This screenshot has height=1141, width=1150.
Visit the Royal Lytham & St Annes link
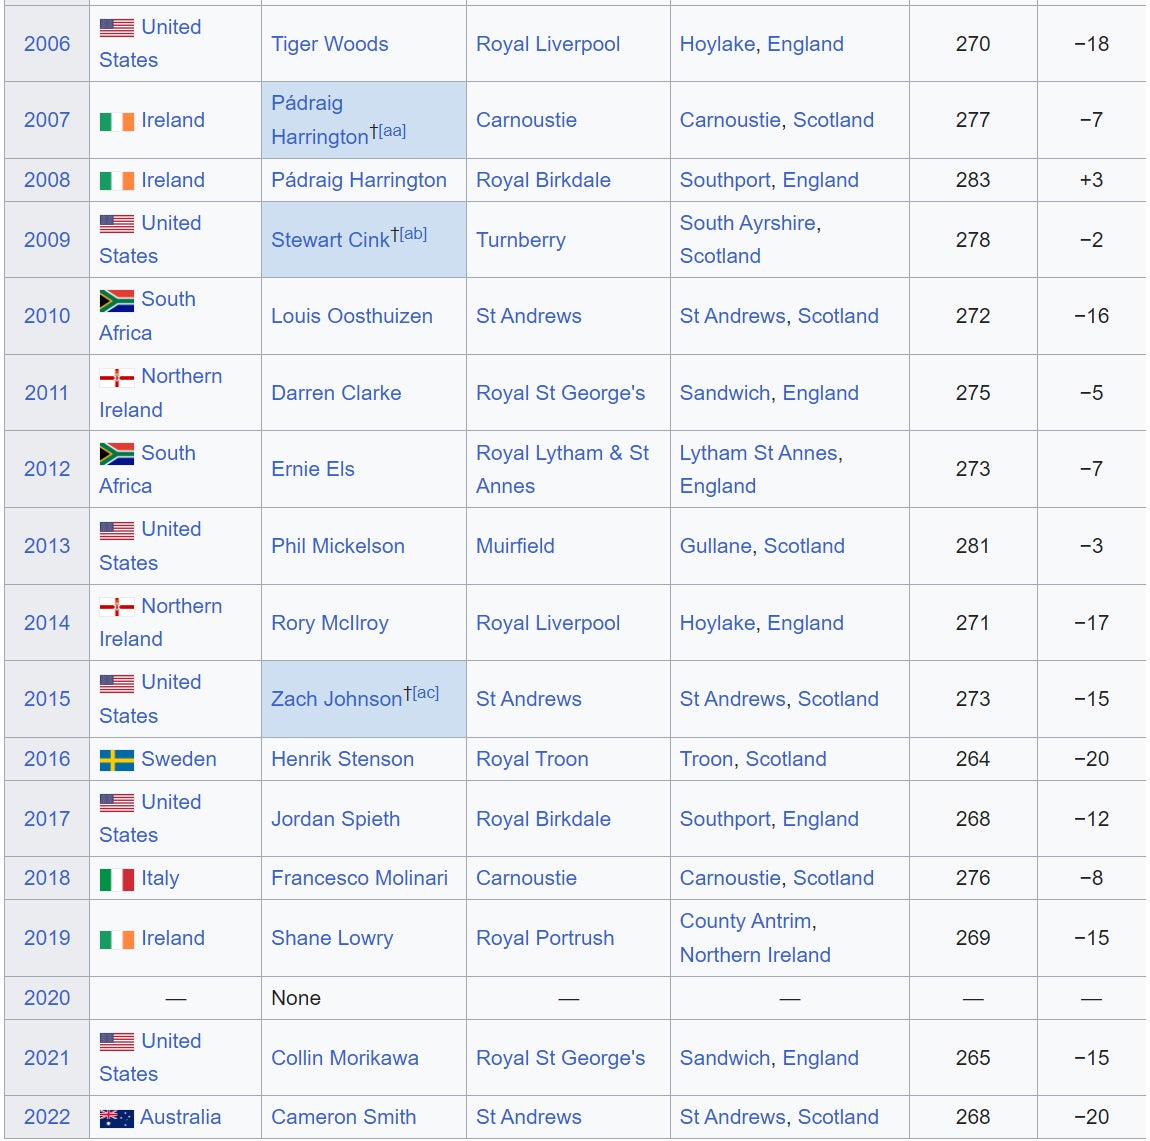[x=562, y=469]
